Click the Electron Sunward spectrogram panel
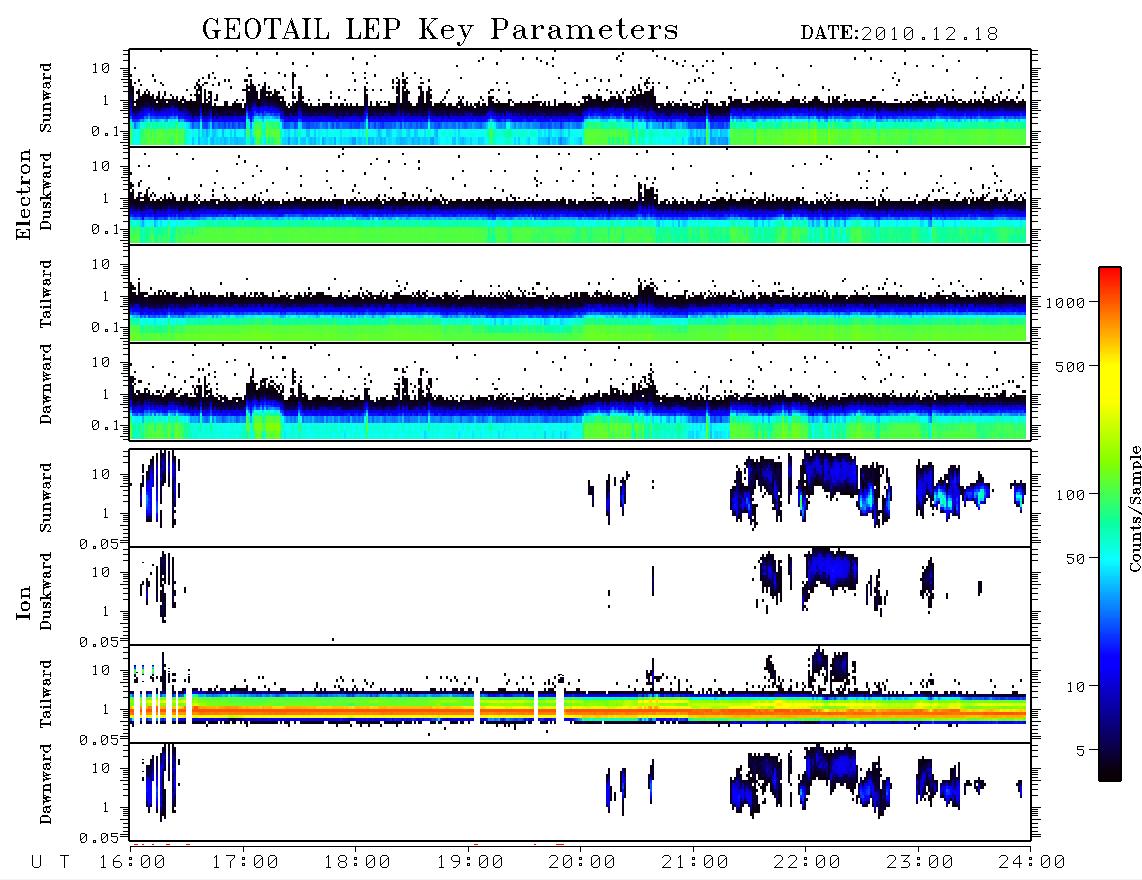1142x880 pixels. pos(580,98)
